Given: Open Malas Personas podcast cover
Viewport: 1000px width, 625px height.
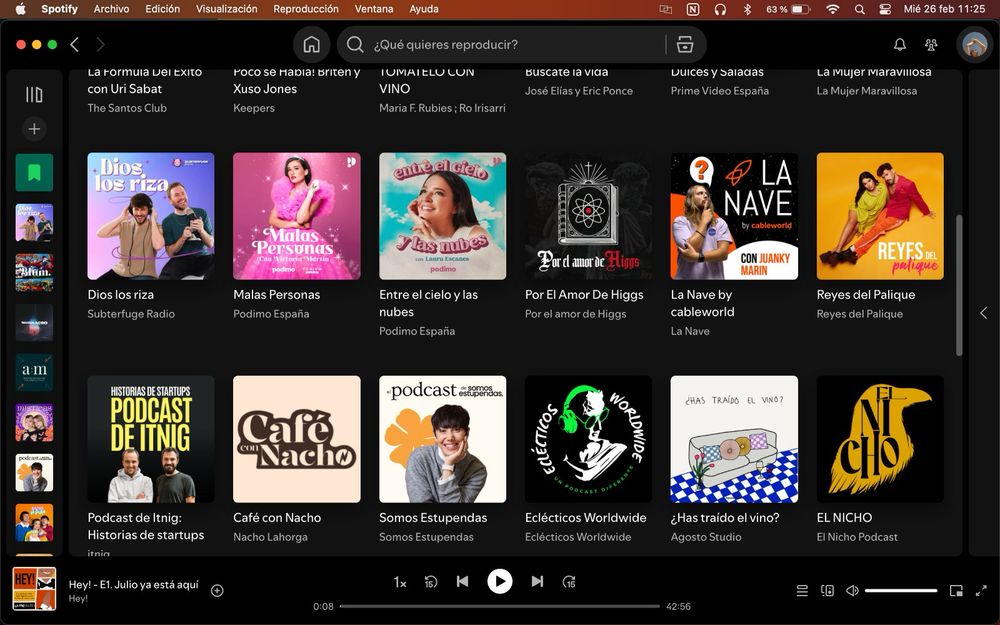Looking at the screenshot, I should click(297, 216).
